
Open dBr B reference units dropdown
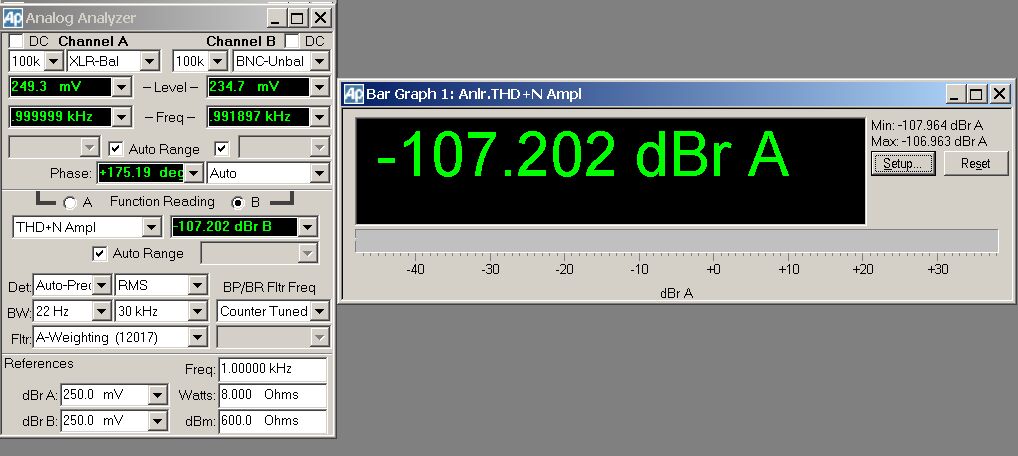pyautogui.click(x=157, y=421)
